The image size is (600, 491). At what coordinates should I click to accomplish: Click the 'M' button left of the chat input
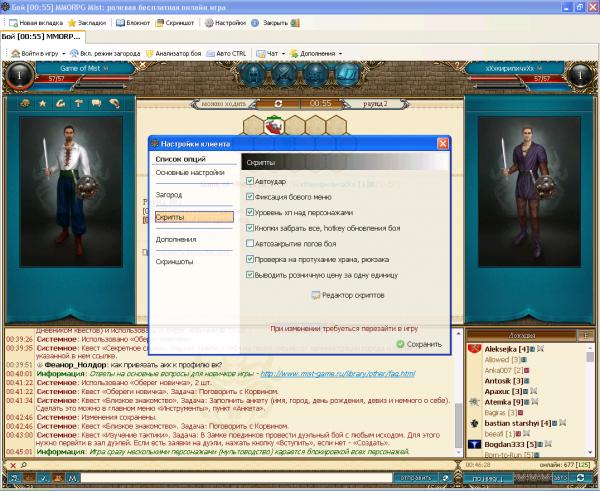pyautogui.click(x=73, y=478)
